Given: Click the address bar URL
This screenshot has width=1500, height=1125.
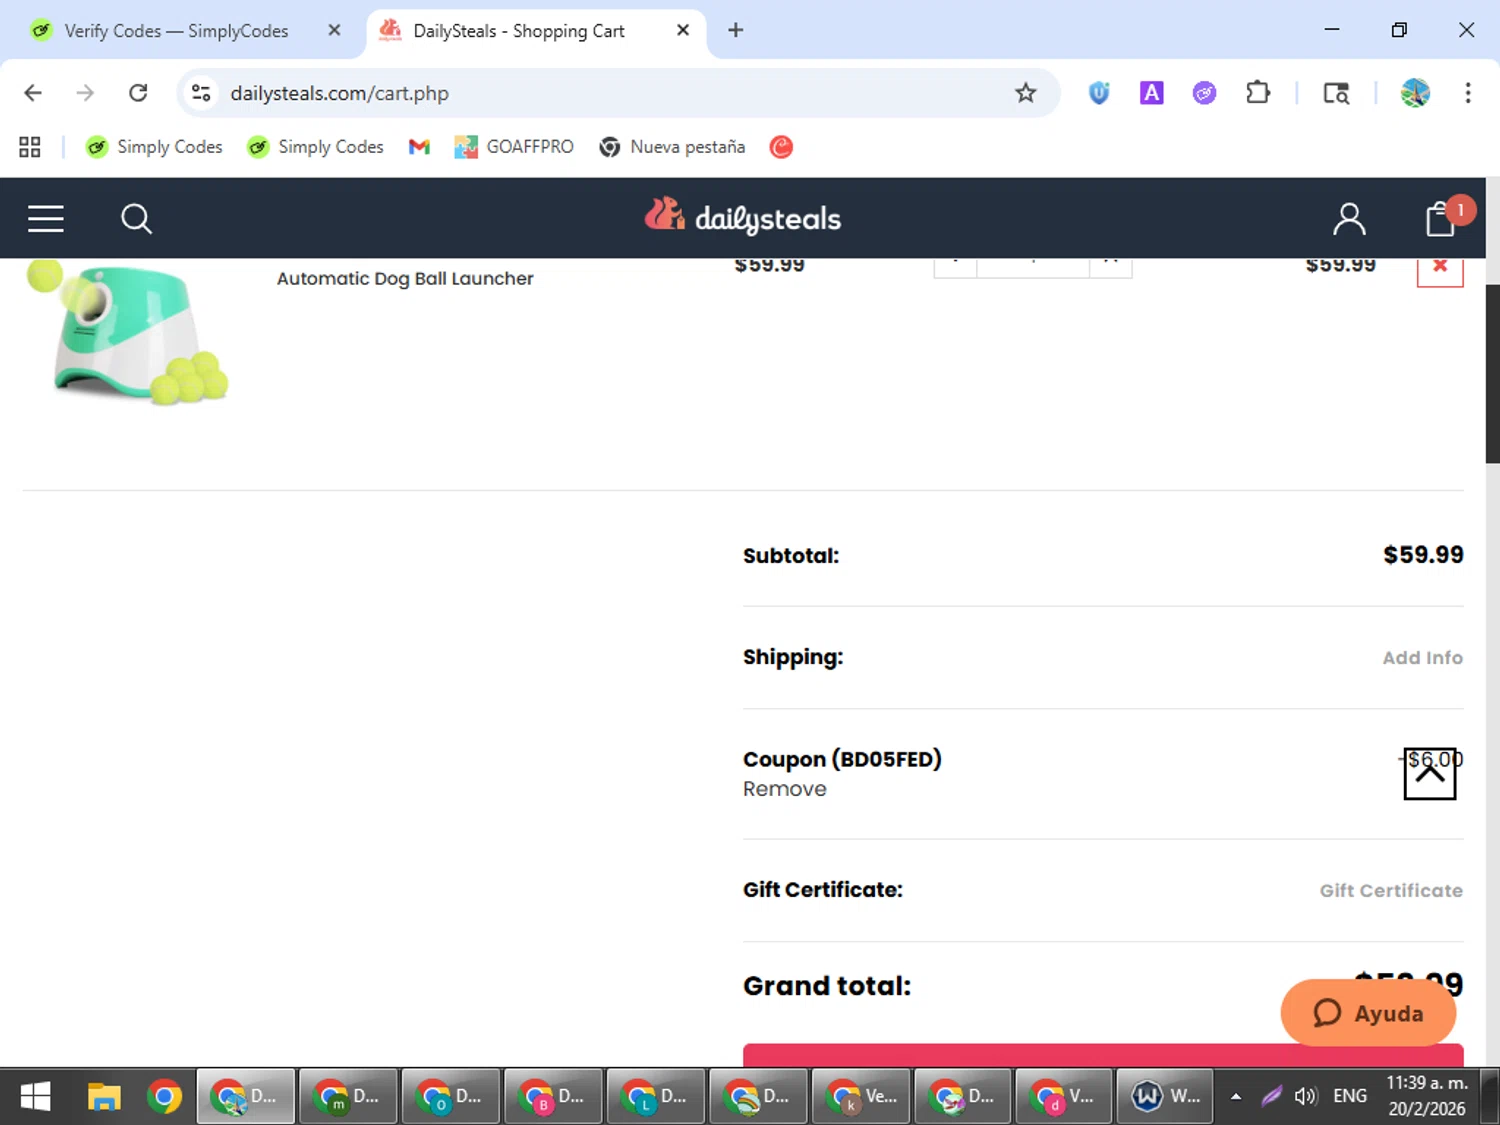Looking at the screenshot, I should click(339, 93).
